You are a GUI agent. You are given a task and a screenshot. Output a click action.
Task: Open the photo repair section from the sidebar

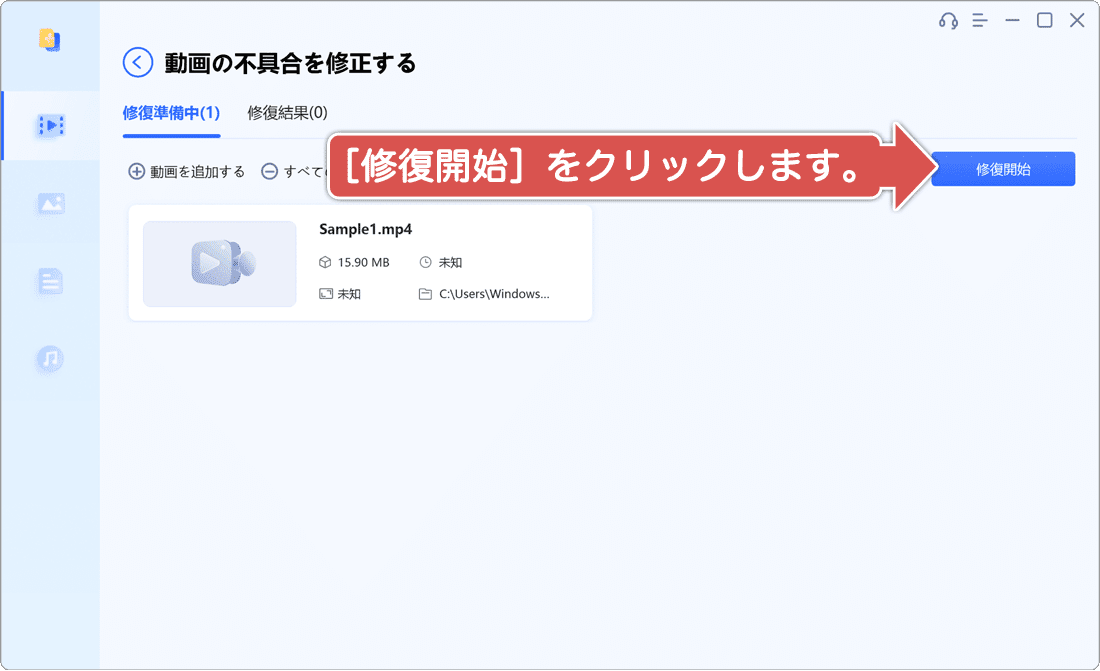click(50, 203)
